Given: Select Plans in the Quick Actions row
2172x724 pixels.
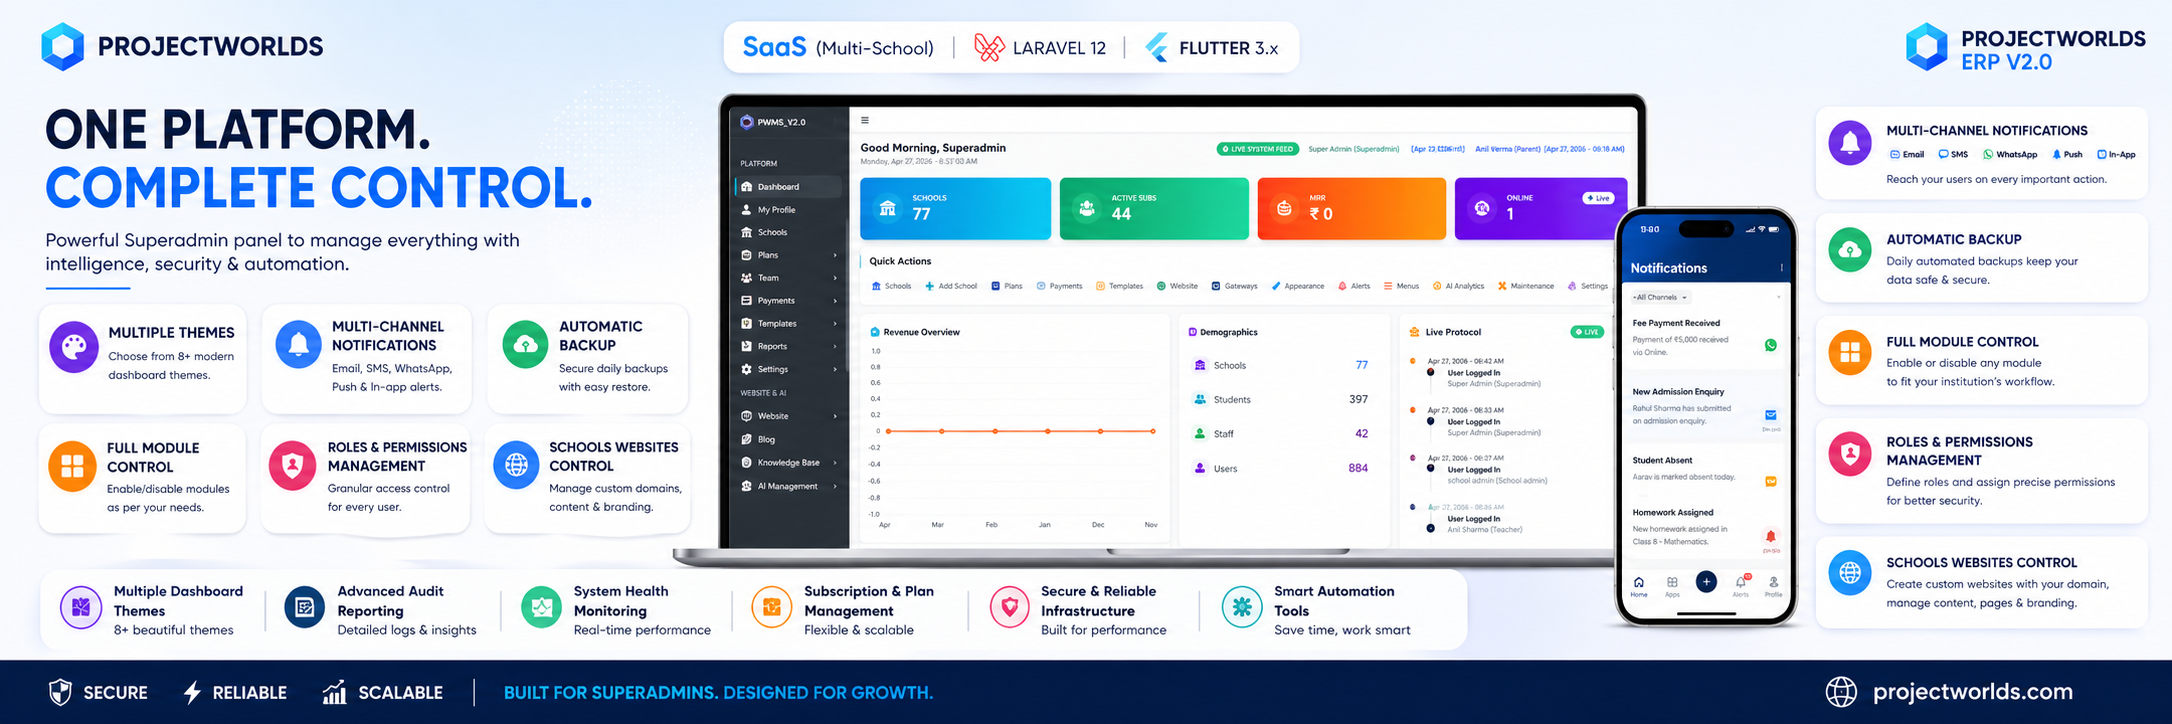Looking at the screenshot, I should pos(1007,286).
